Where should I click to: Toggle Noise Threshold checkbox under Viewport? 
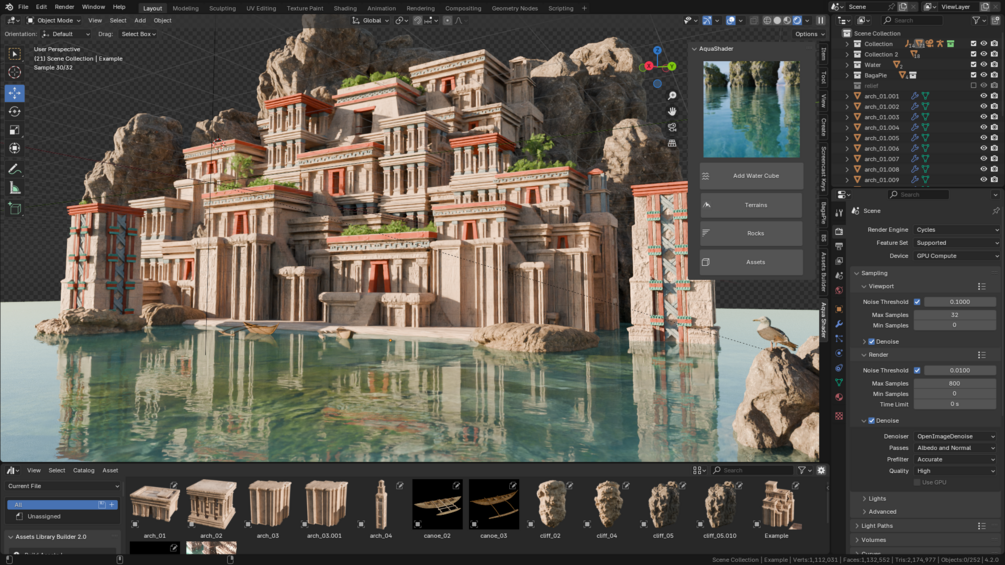(x=917, y=302)
